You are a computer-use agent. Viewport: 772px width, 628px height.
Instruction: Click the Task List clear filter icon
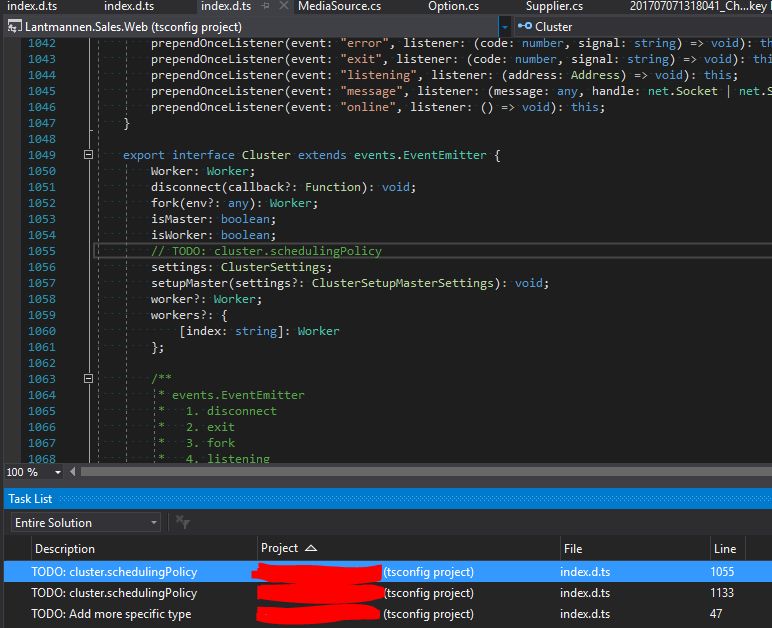183,522
